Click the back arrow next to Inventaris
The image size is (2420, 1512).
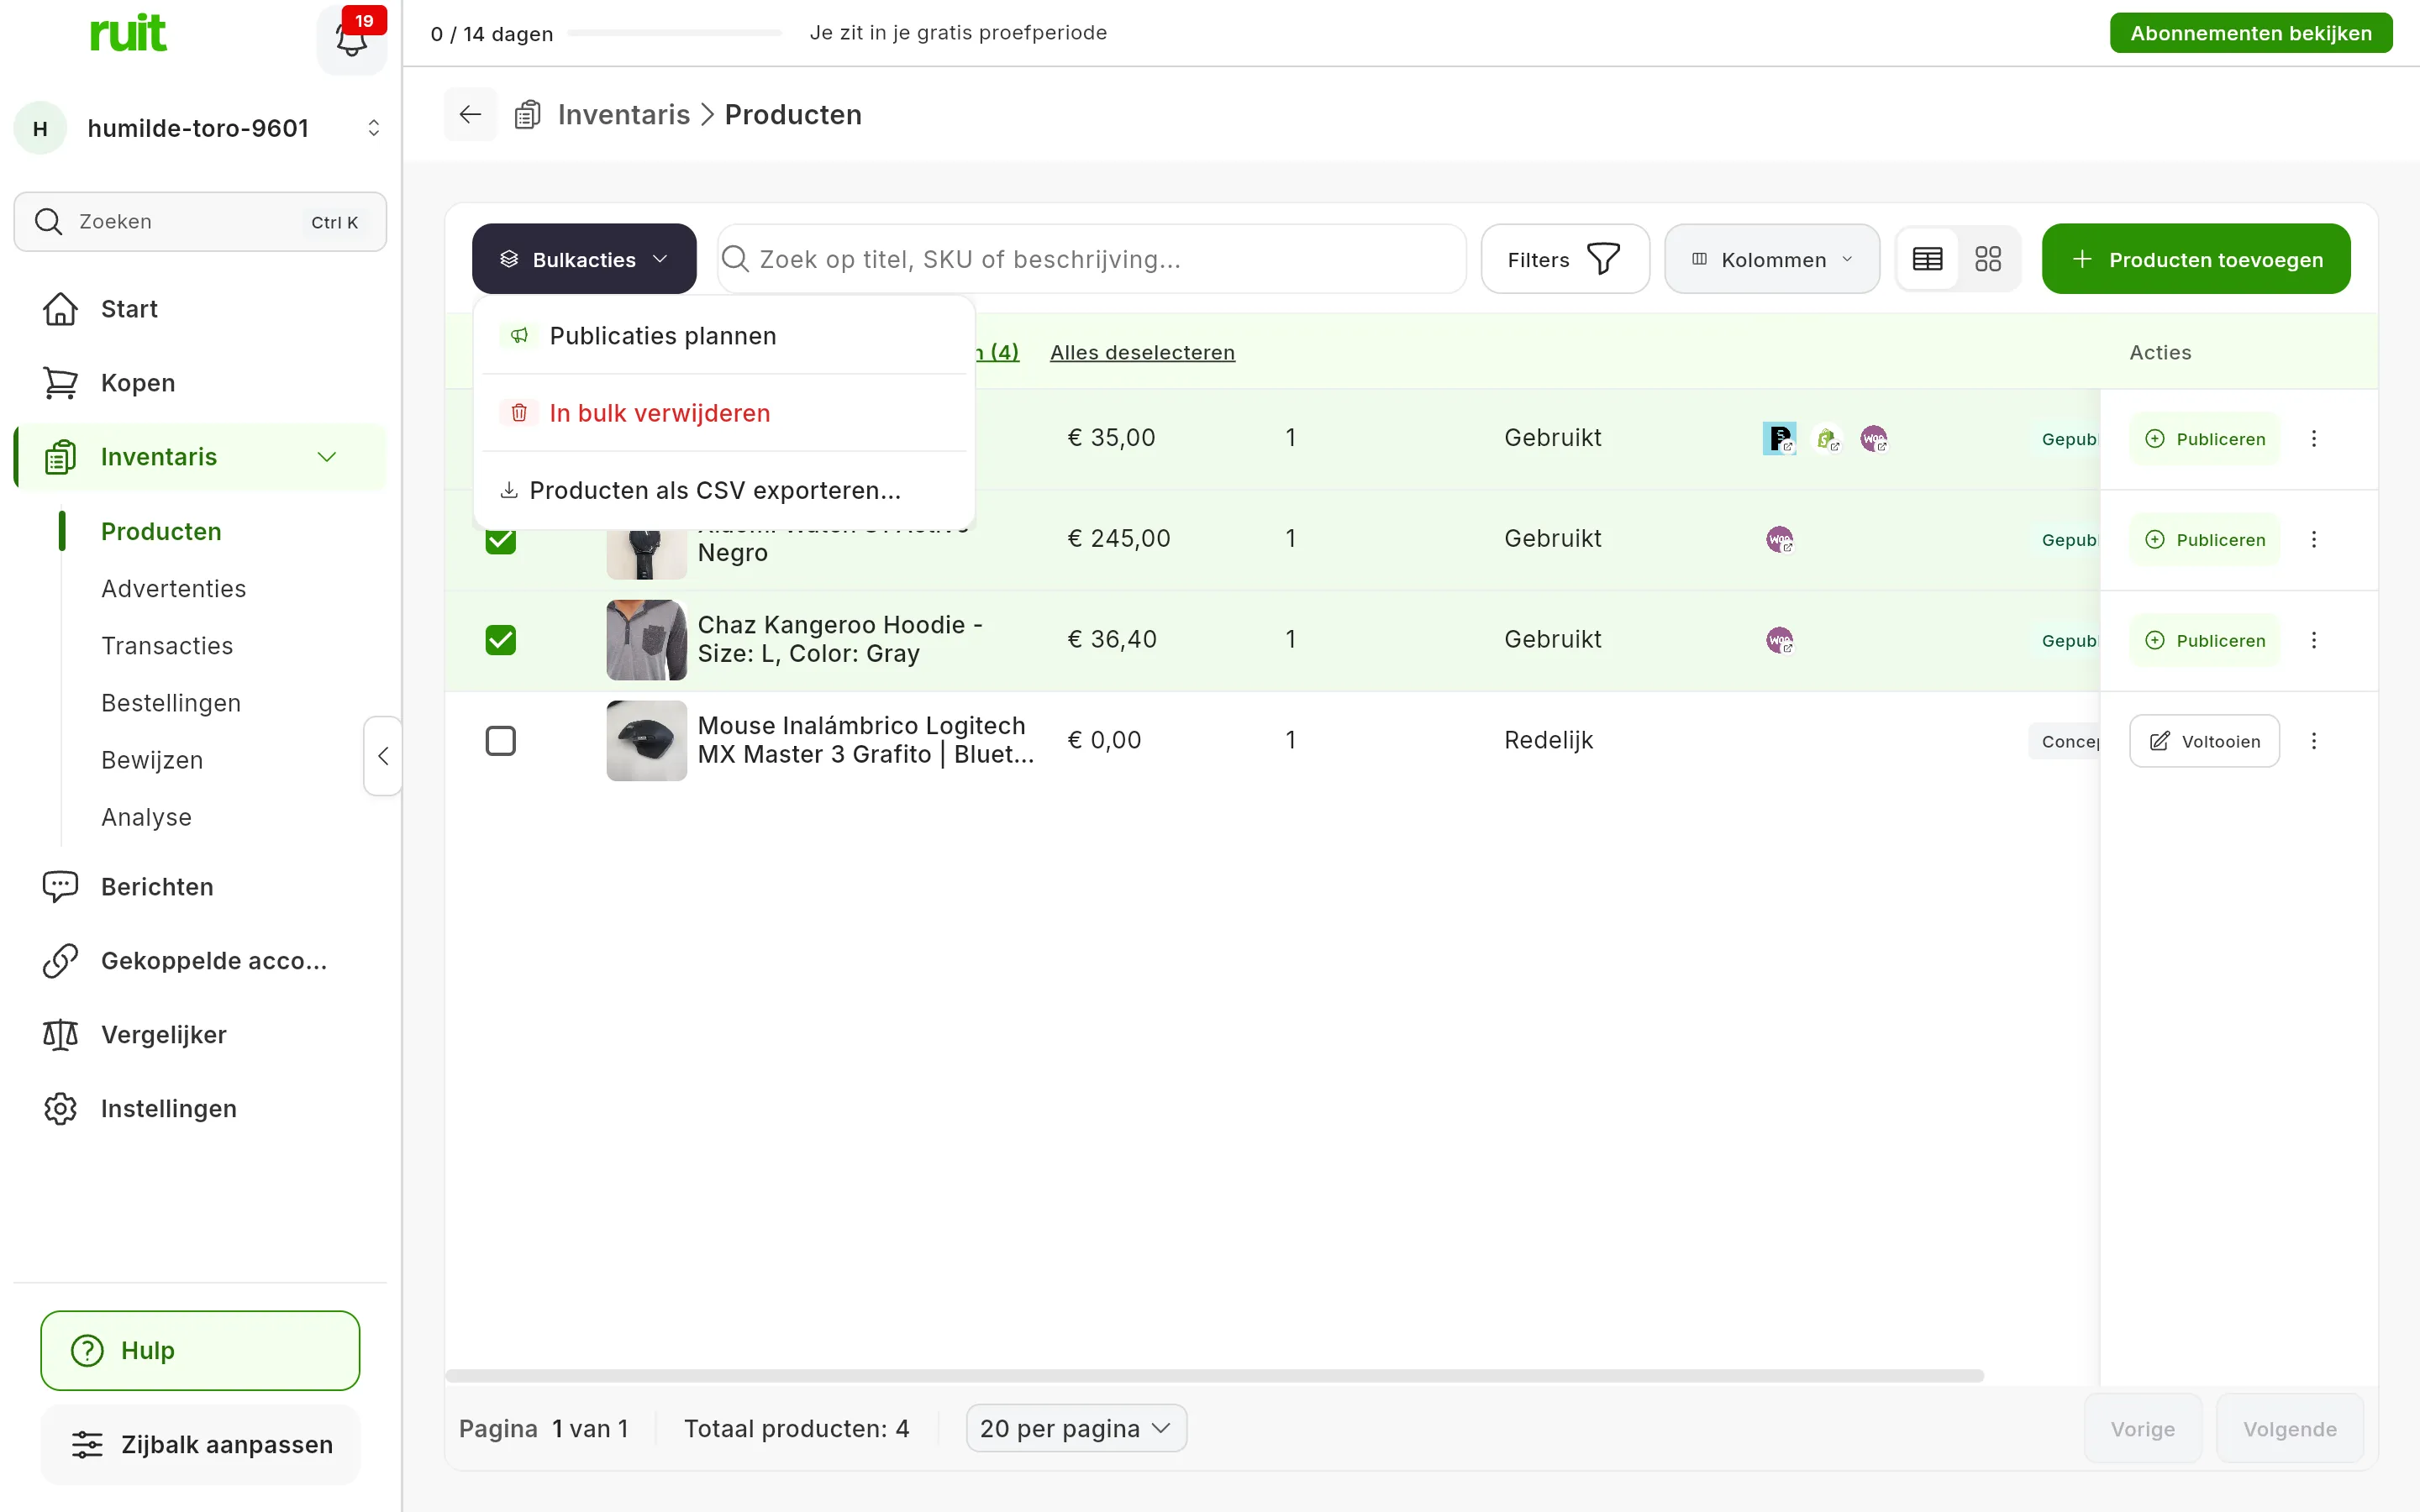pos(470,115)
